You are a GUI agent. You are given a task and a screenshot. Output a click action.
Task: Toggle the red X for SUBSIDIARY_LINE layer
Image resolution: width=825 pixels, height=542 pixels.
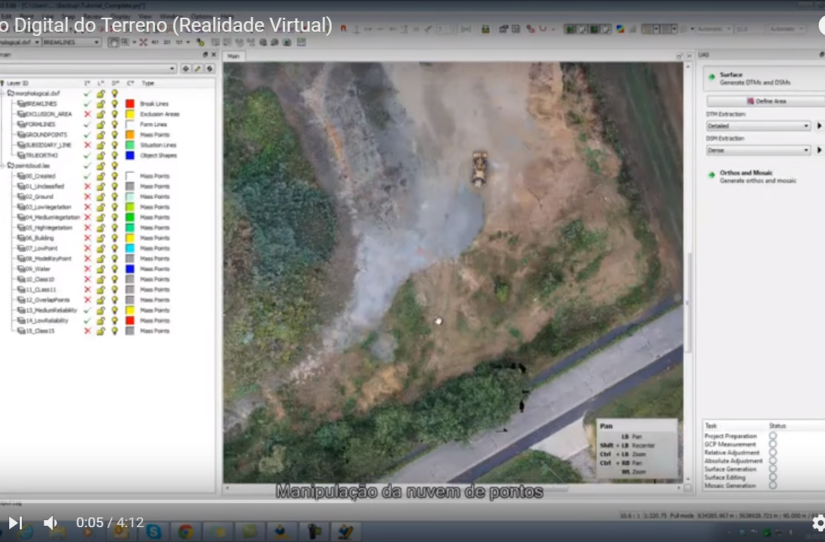[x=87, y=145]
